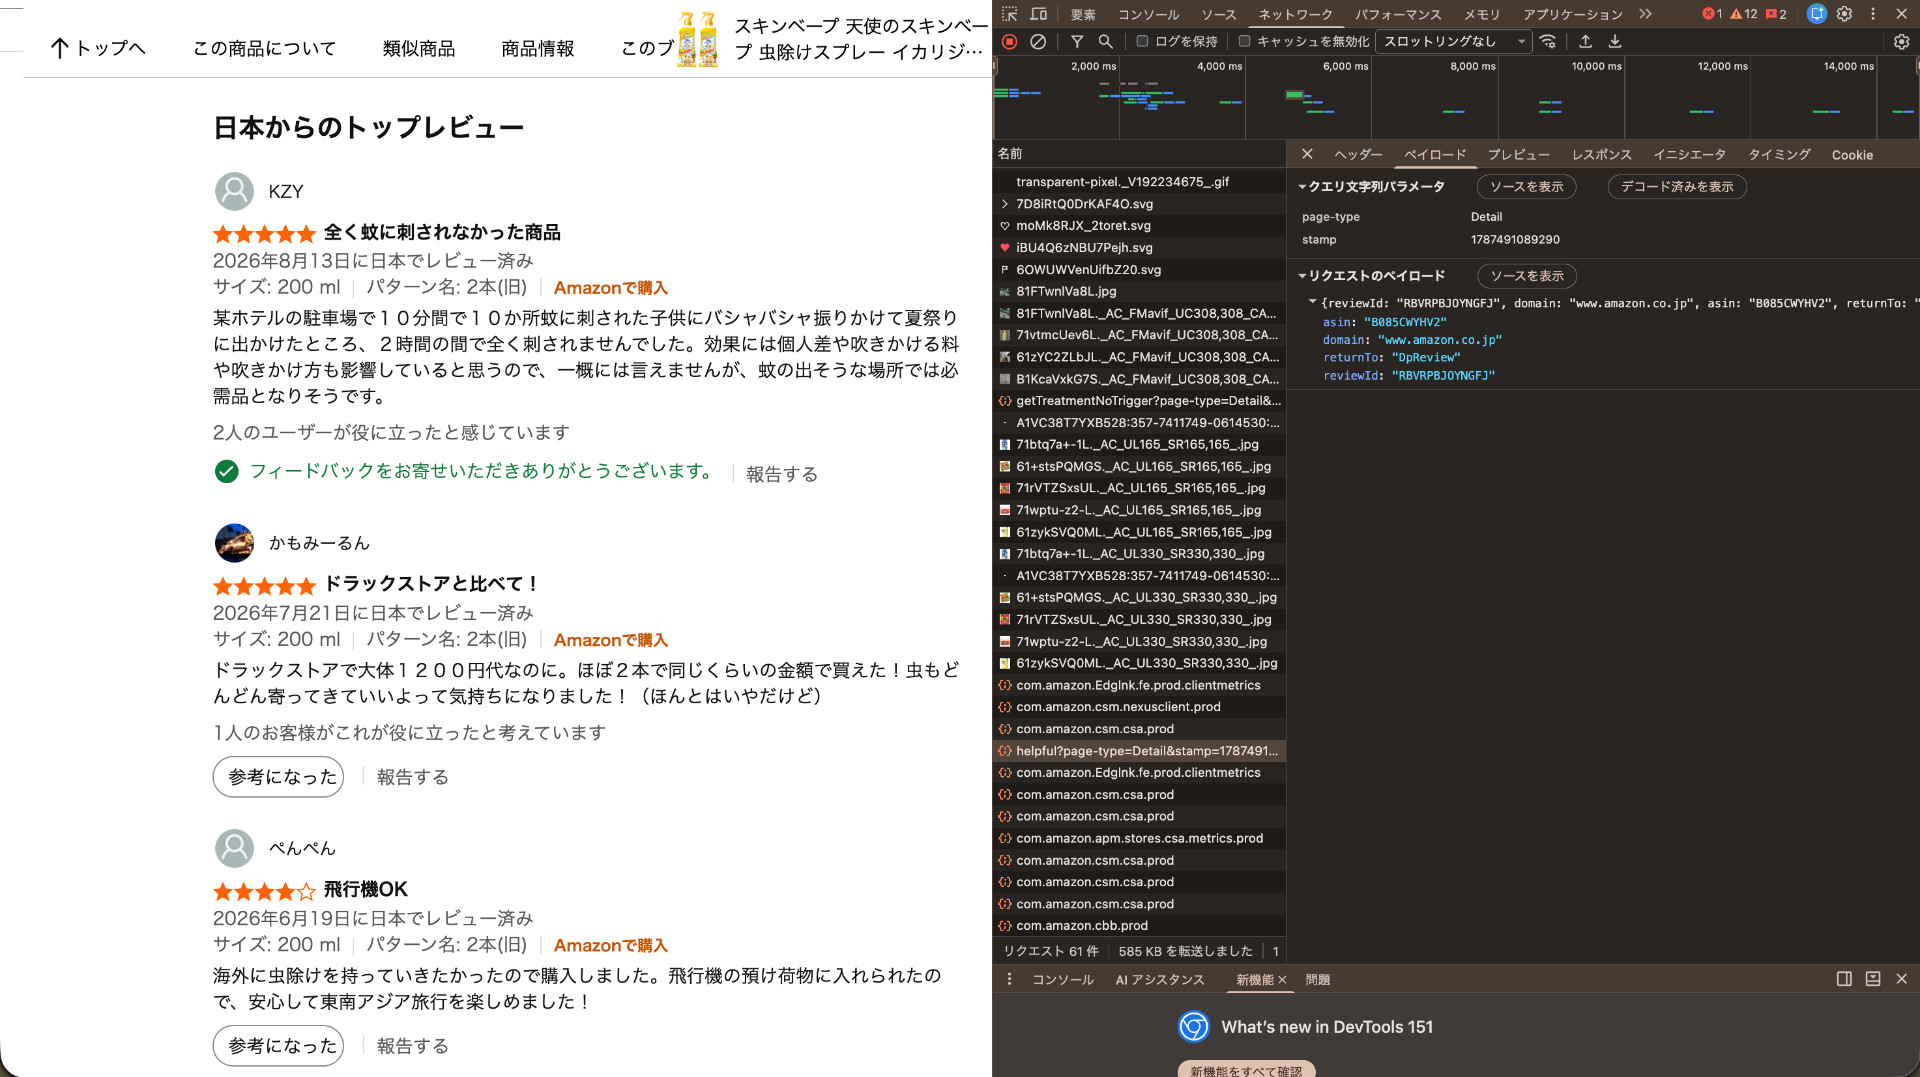This screenshot has width=1920, height=1077.
Task: Expand more DevTools tabs chevron
Action: tap(1645, 14)
